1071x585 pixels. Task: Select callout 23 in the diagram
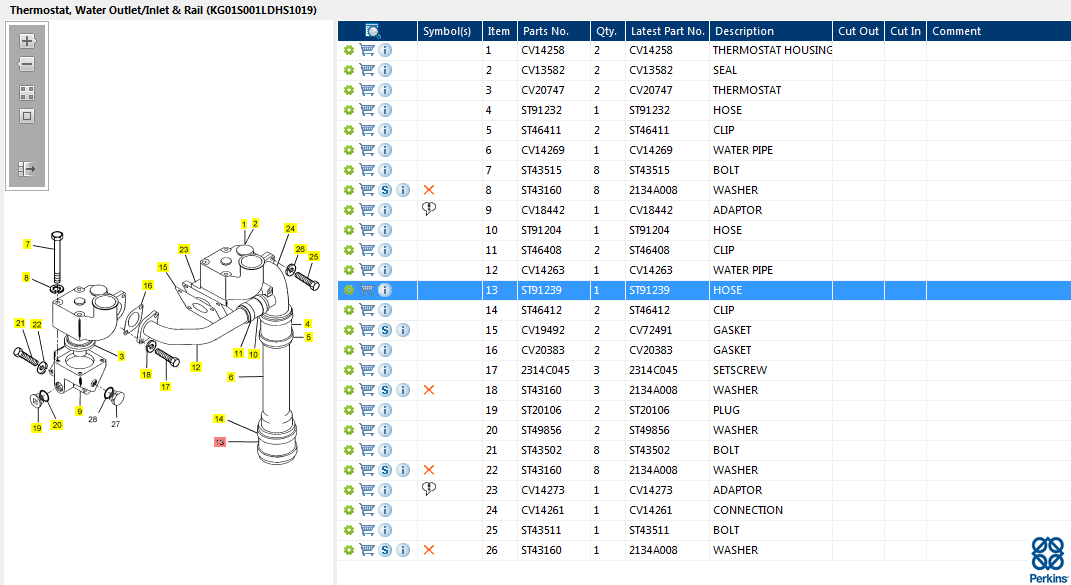pos(184,249)
